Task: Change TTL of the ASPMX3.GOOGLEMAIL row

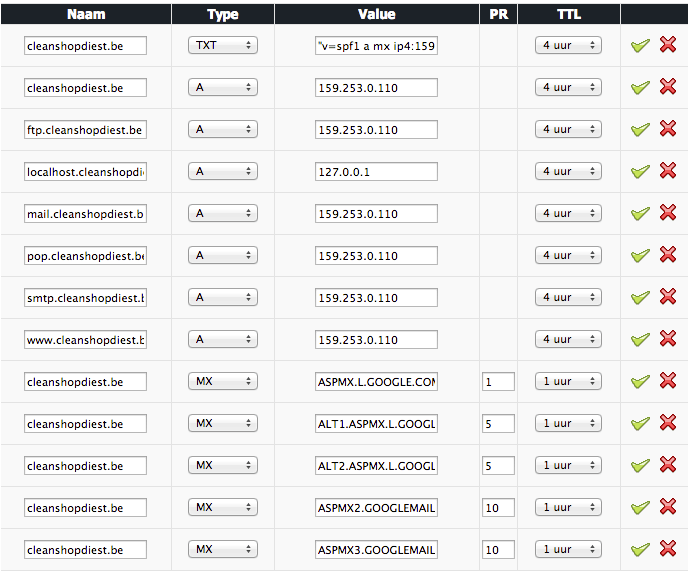Action: click(x=568, y=549)
